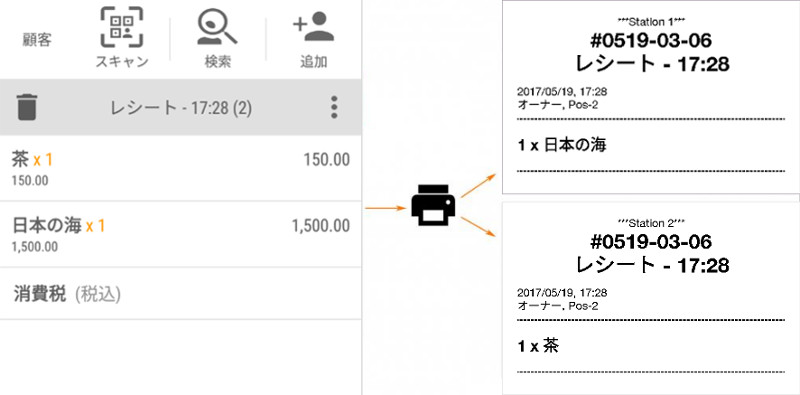The height and width of the screenshot is (395, 800).
Task: Click the 検索 text label
Action: click(x=218, y=62)
